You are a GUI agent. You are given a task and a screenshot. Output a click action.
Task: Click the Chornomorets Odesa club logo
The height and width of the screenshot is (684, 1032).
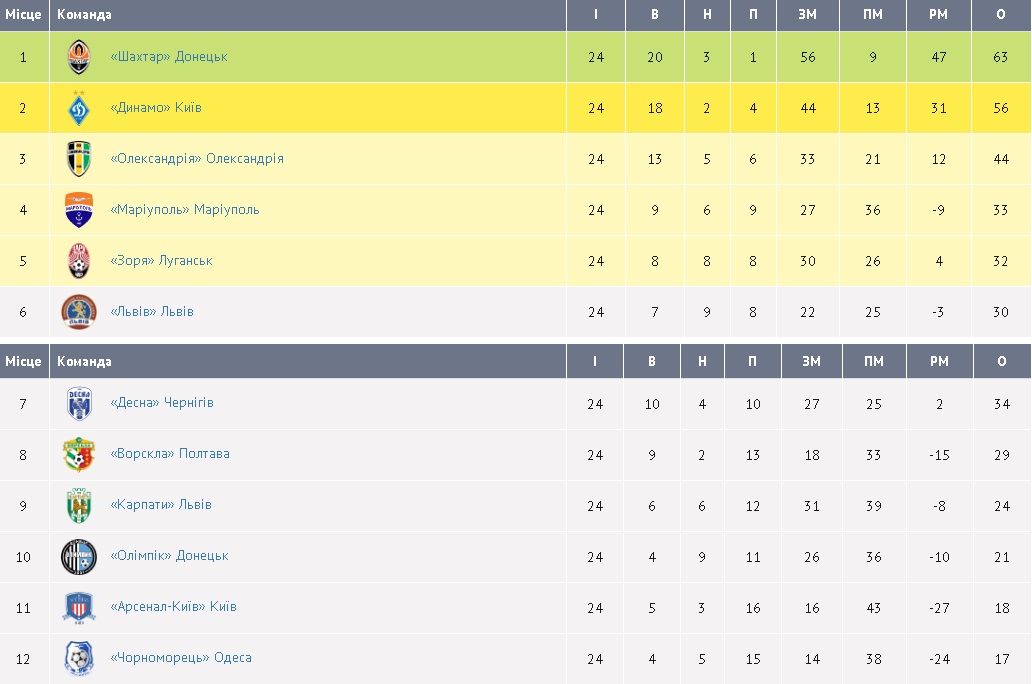[x=79, y=658]
